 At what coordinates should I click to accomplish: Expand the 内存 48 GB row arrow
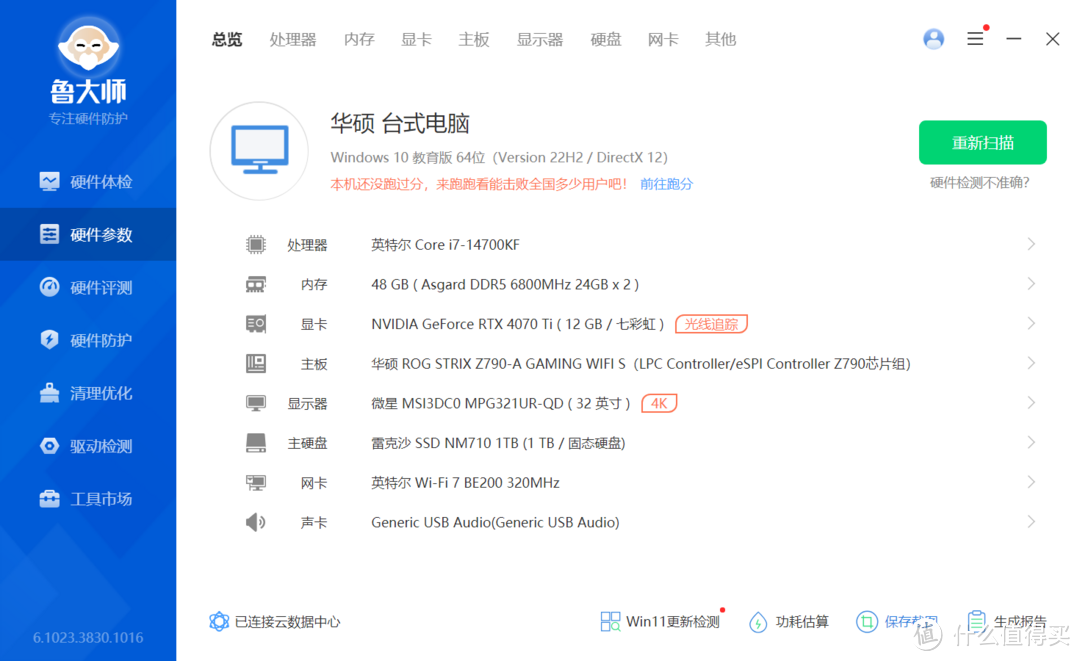click(x=1031, y=284)
